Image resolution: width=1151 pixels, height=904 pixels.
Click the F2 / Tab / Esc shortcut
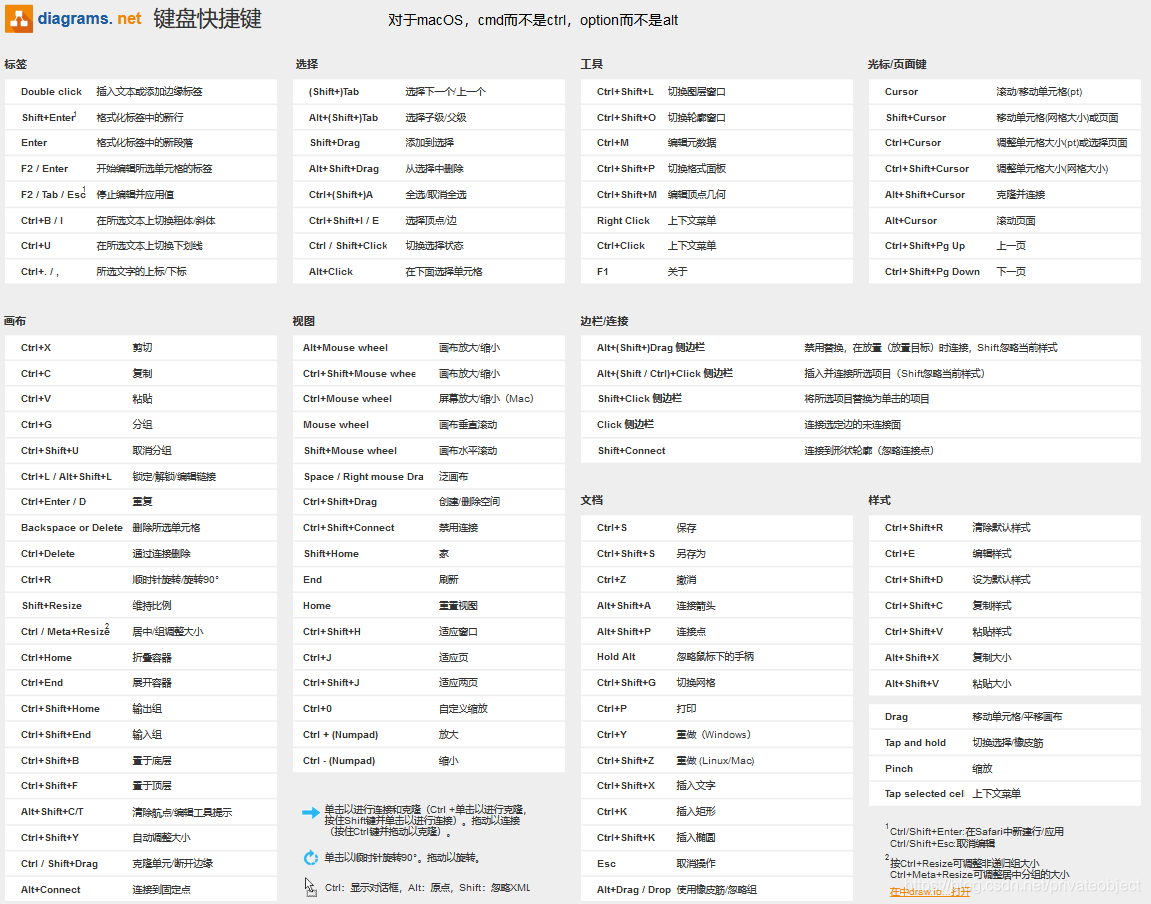point(53,194)
